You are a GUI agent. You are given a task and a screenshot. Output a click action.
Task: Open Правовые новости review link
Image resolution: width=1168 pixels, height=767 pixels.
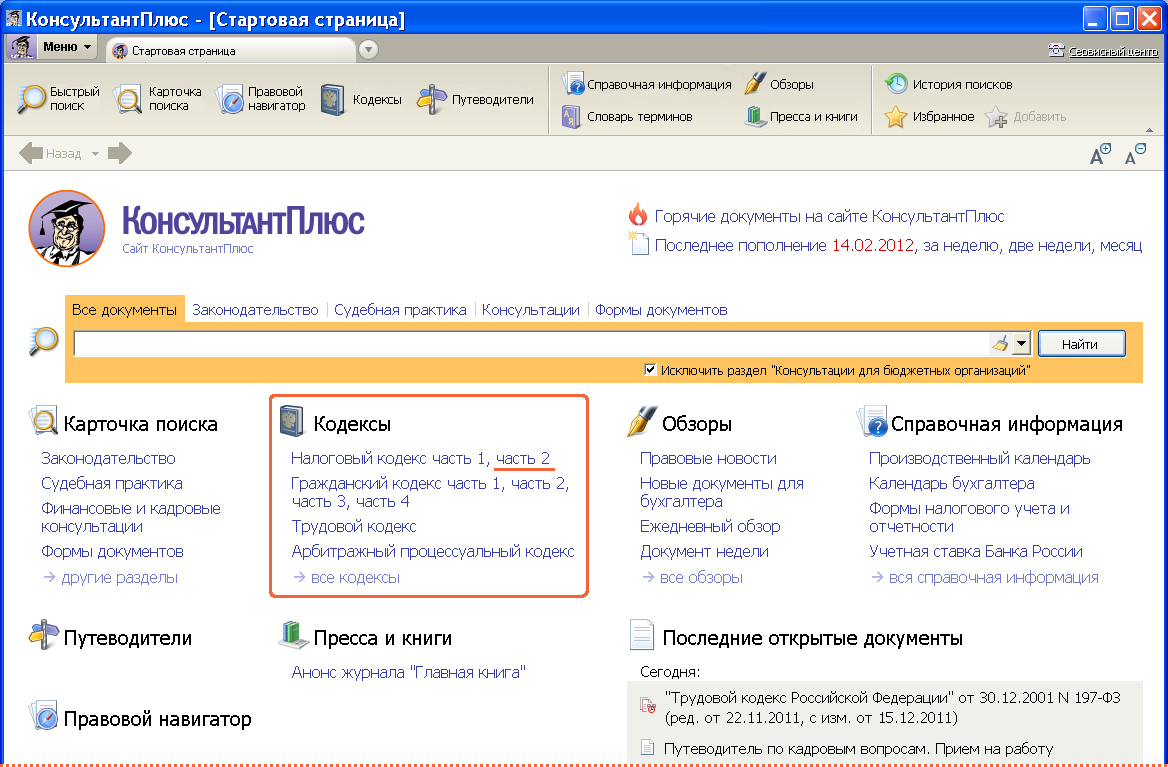pyautogui.click(x=708, y=459)
